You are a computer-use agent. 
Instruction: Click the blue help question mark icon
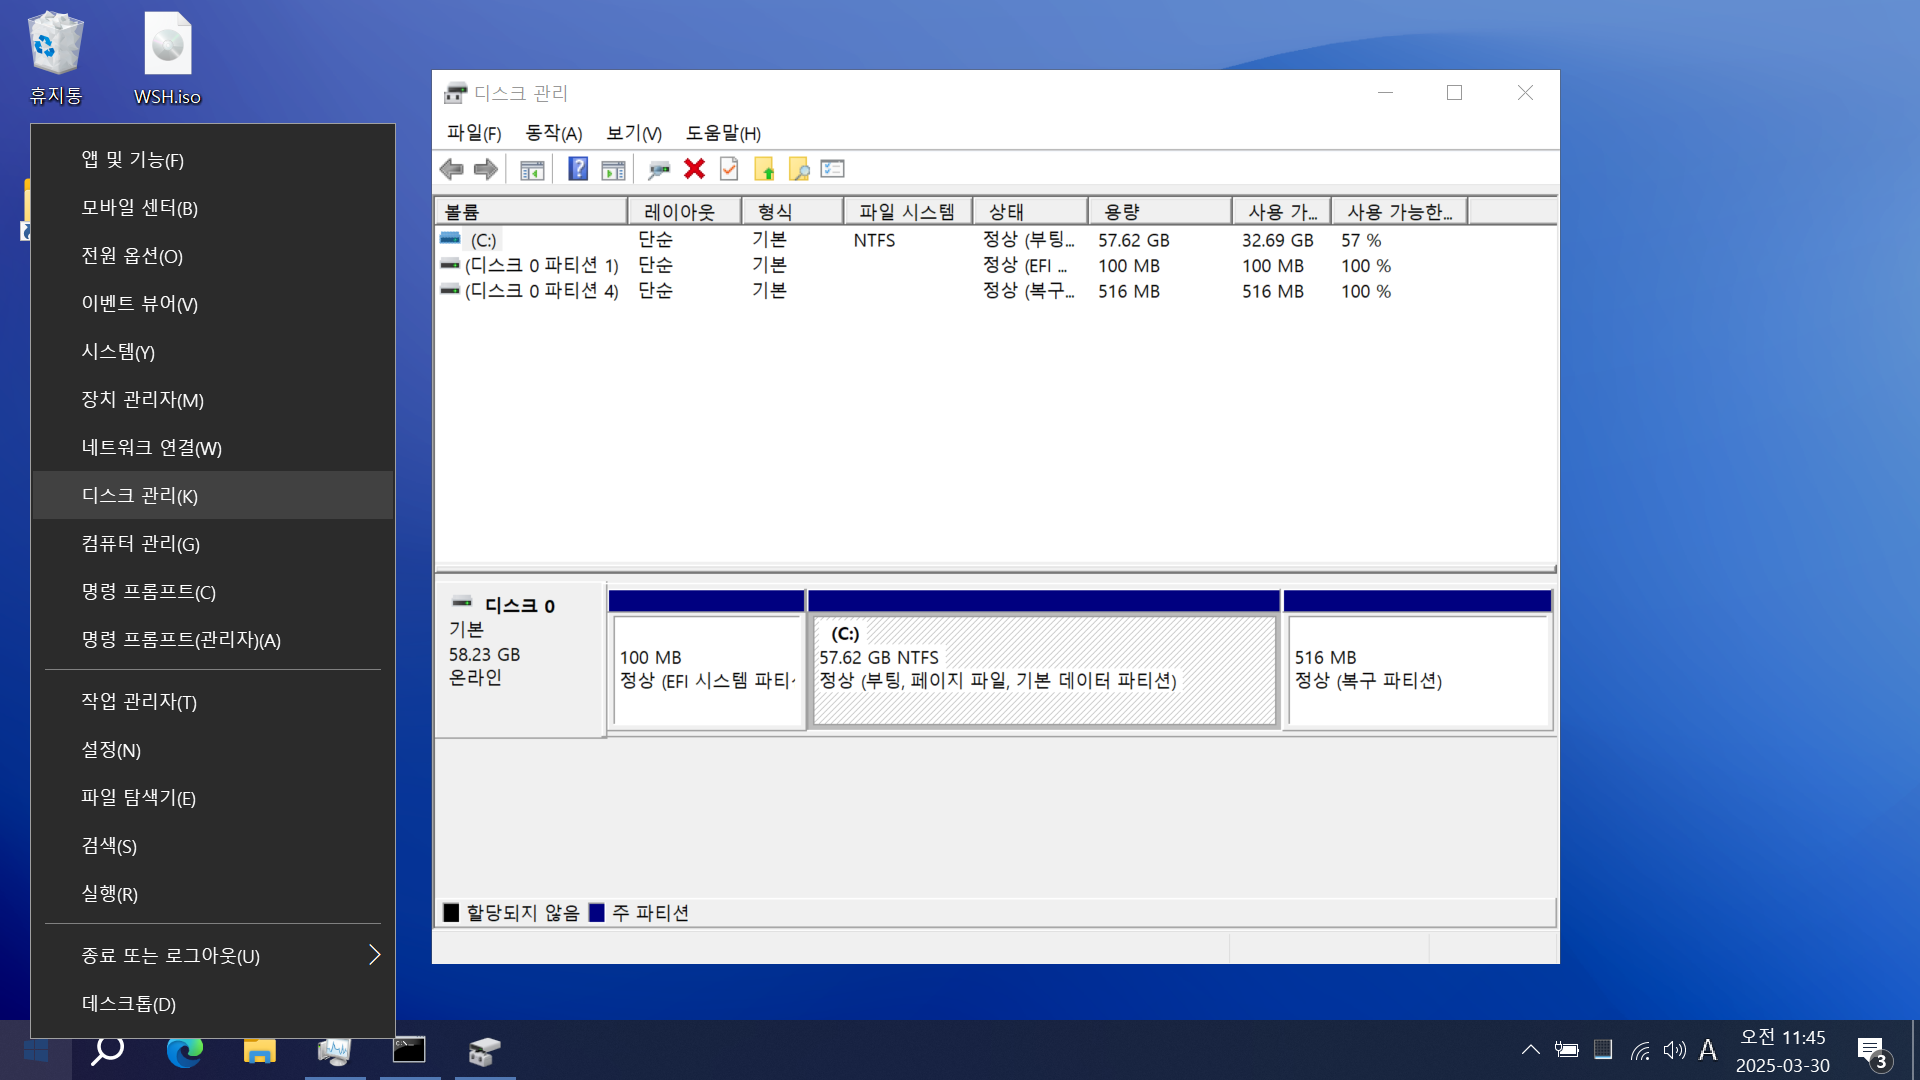tap(578, 169)
